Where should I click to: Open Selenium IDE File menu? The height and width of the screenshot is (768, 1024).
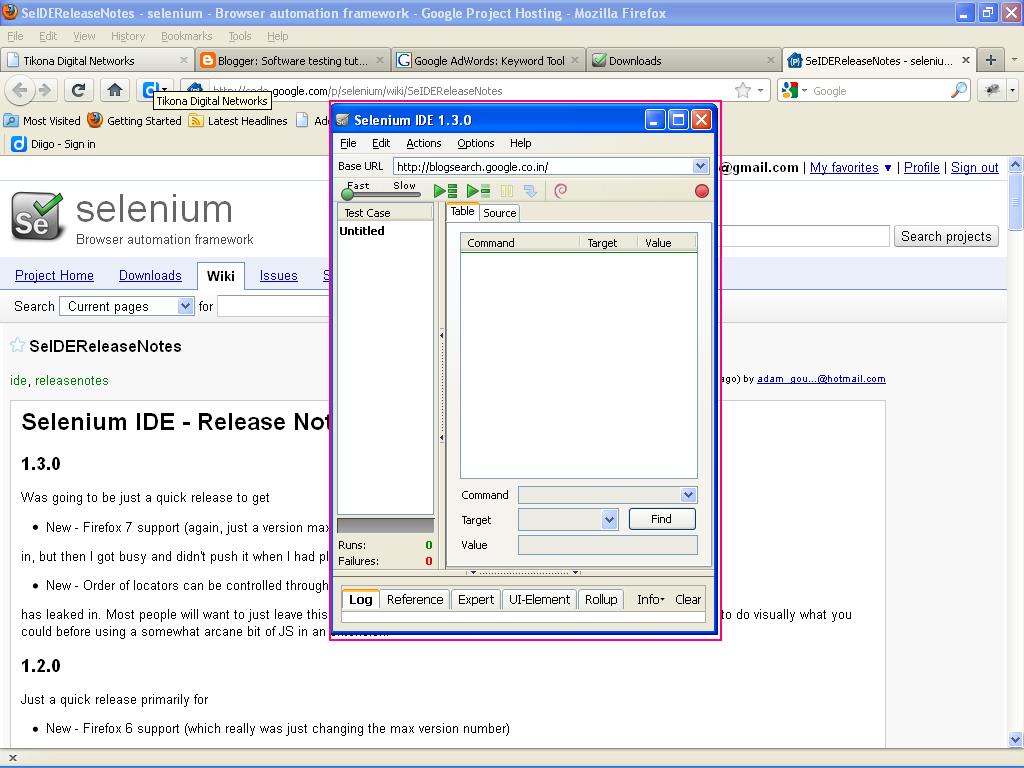point(348,143)
